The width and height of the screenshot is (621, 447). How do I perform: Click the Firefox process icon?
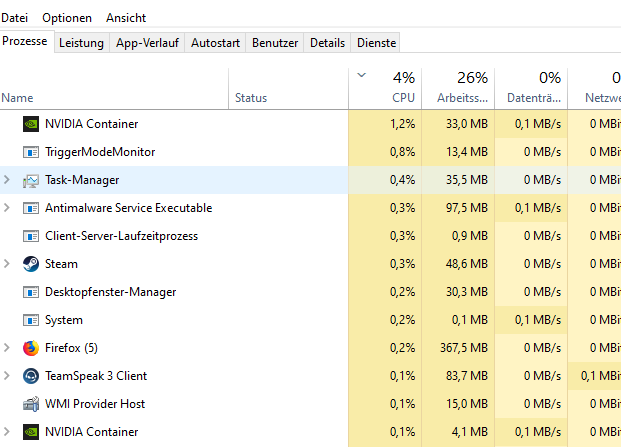(x=30, y=348)
